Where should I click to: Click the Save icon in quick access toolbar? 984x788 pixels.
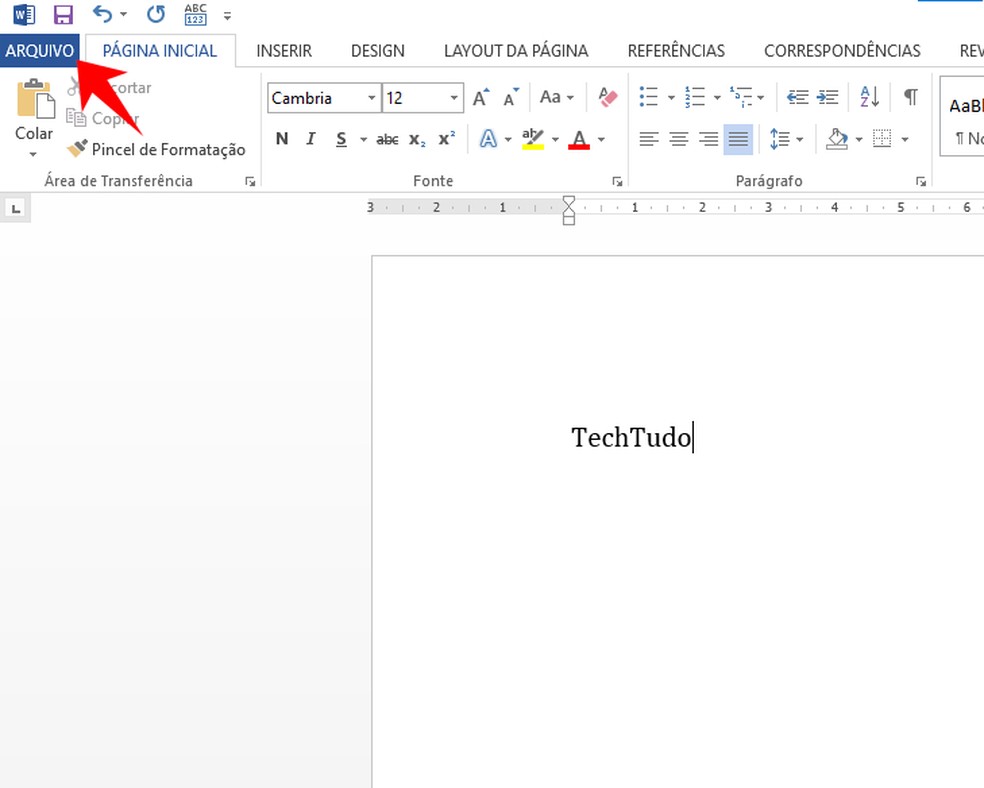click(63, 15)
